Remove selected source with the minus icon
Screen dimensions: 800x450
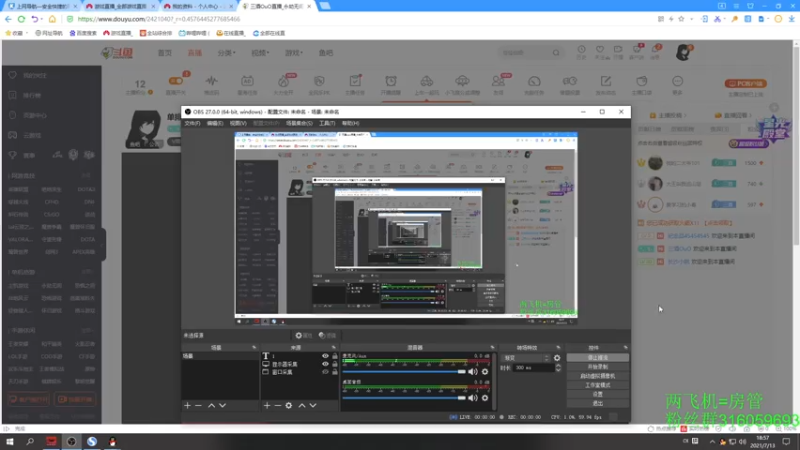[x=278, y=406]
